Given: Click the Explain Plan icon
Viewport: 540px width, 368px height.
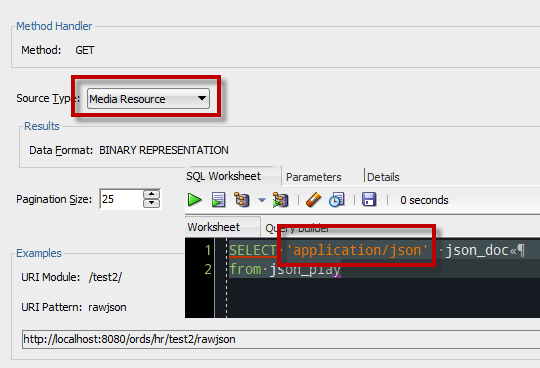Looking at the screenshot, I should [x=241, y=200].
